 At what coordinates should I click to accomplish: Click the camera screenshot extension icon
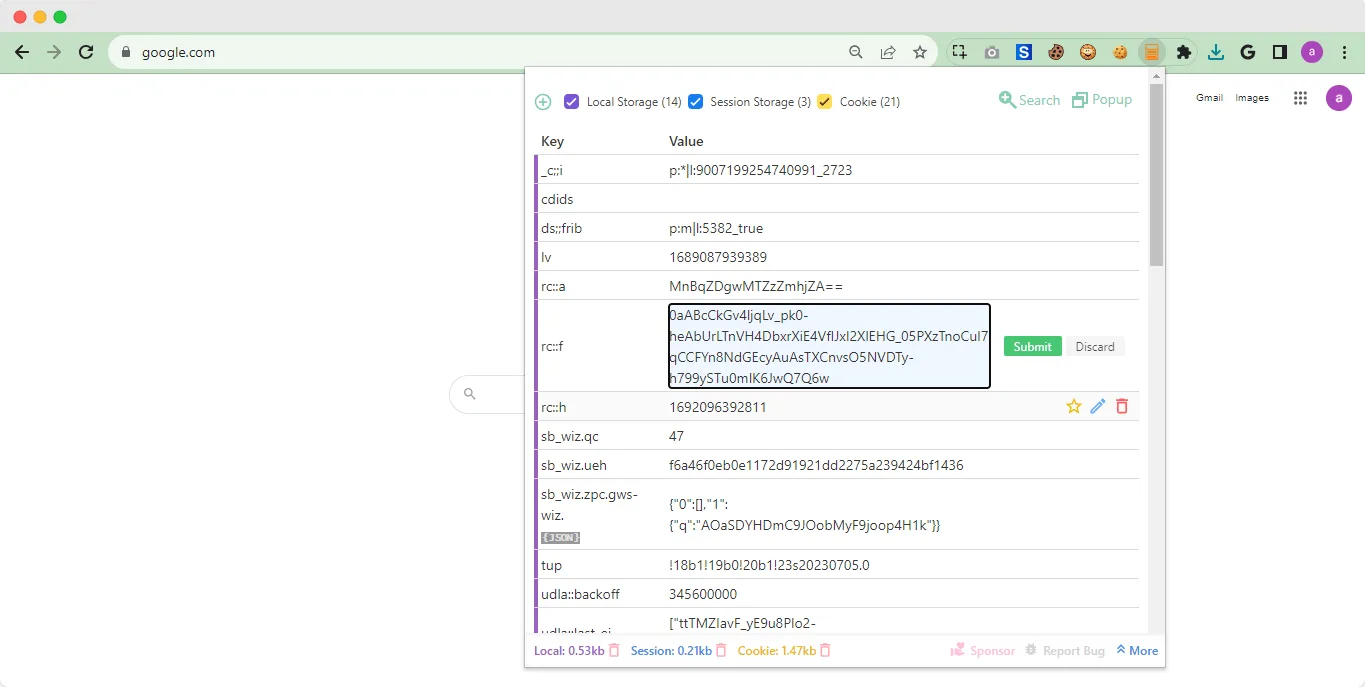(x=992, y=52)
